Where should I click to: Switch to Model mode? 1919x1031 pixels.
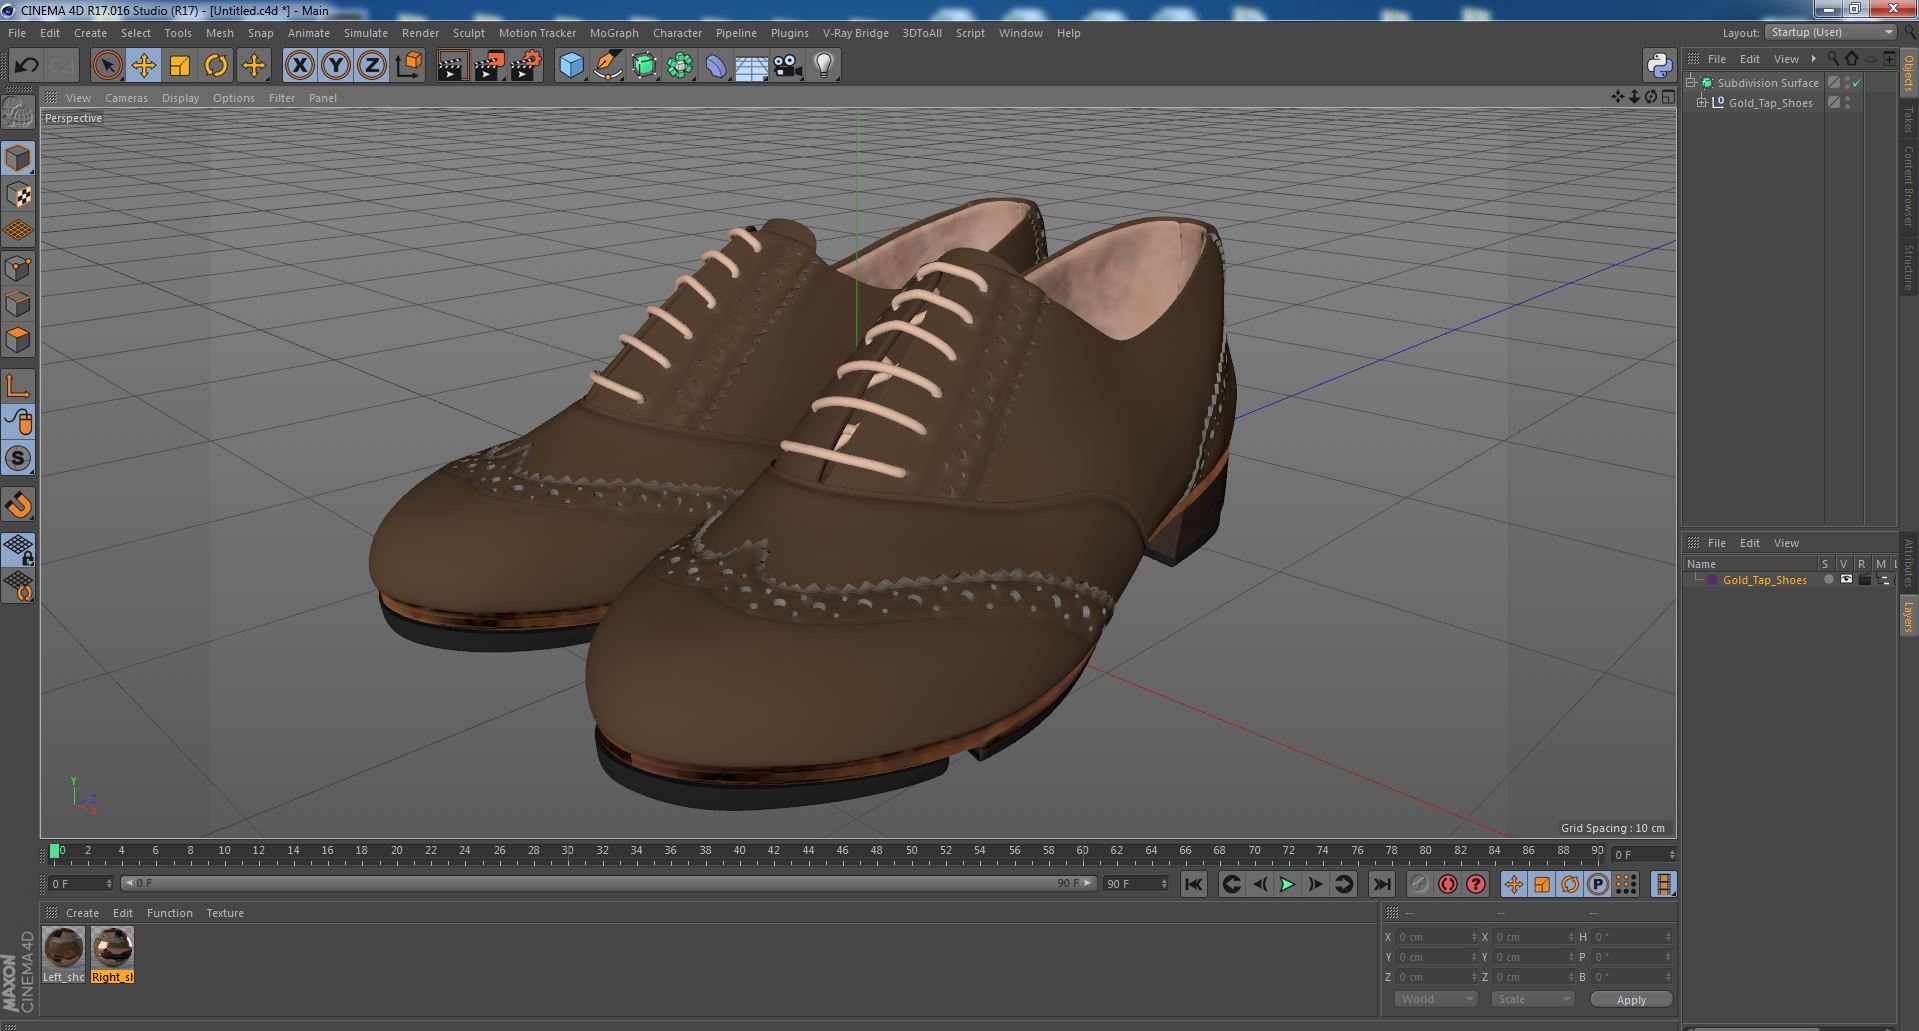point(18,158)
